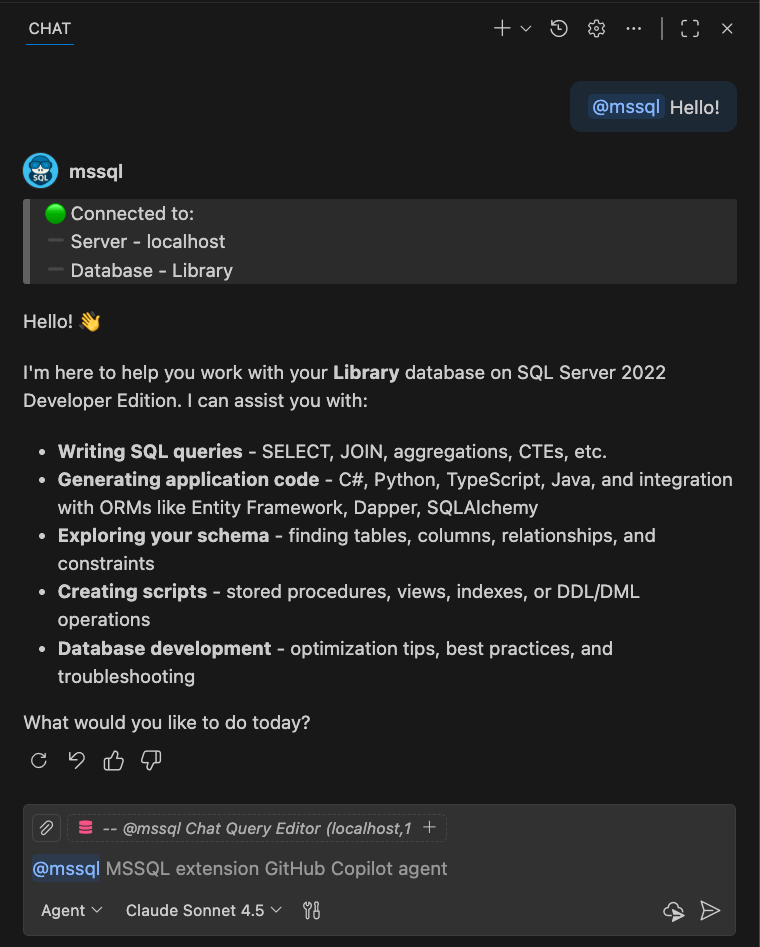
Task: Open chat history with the history icon
Action: [x=558, y=28]
